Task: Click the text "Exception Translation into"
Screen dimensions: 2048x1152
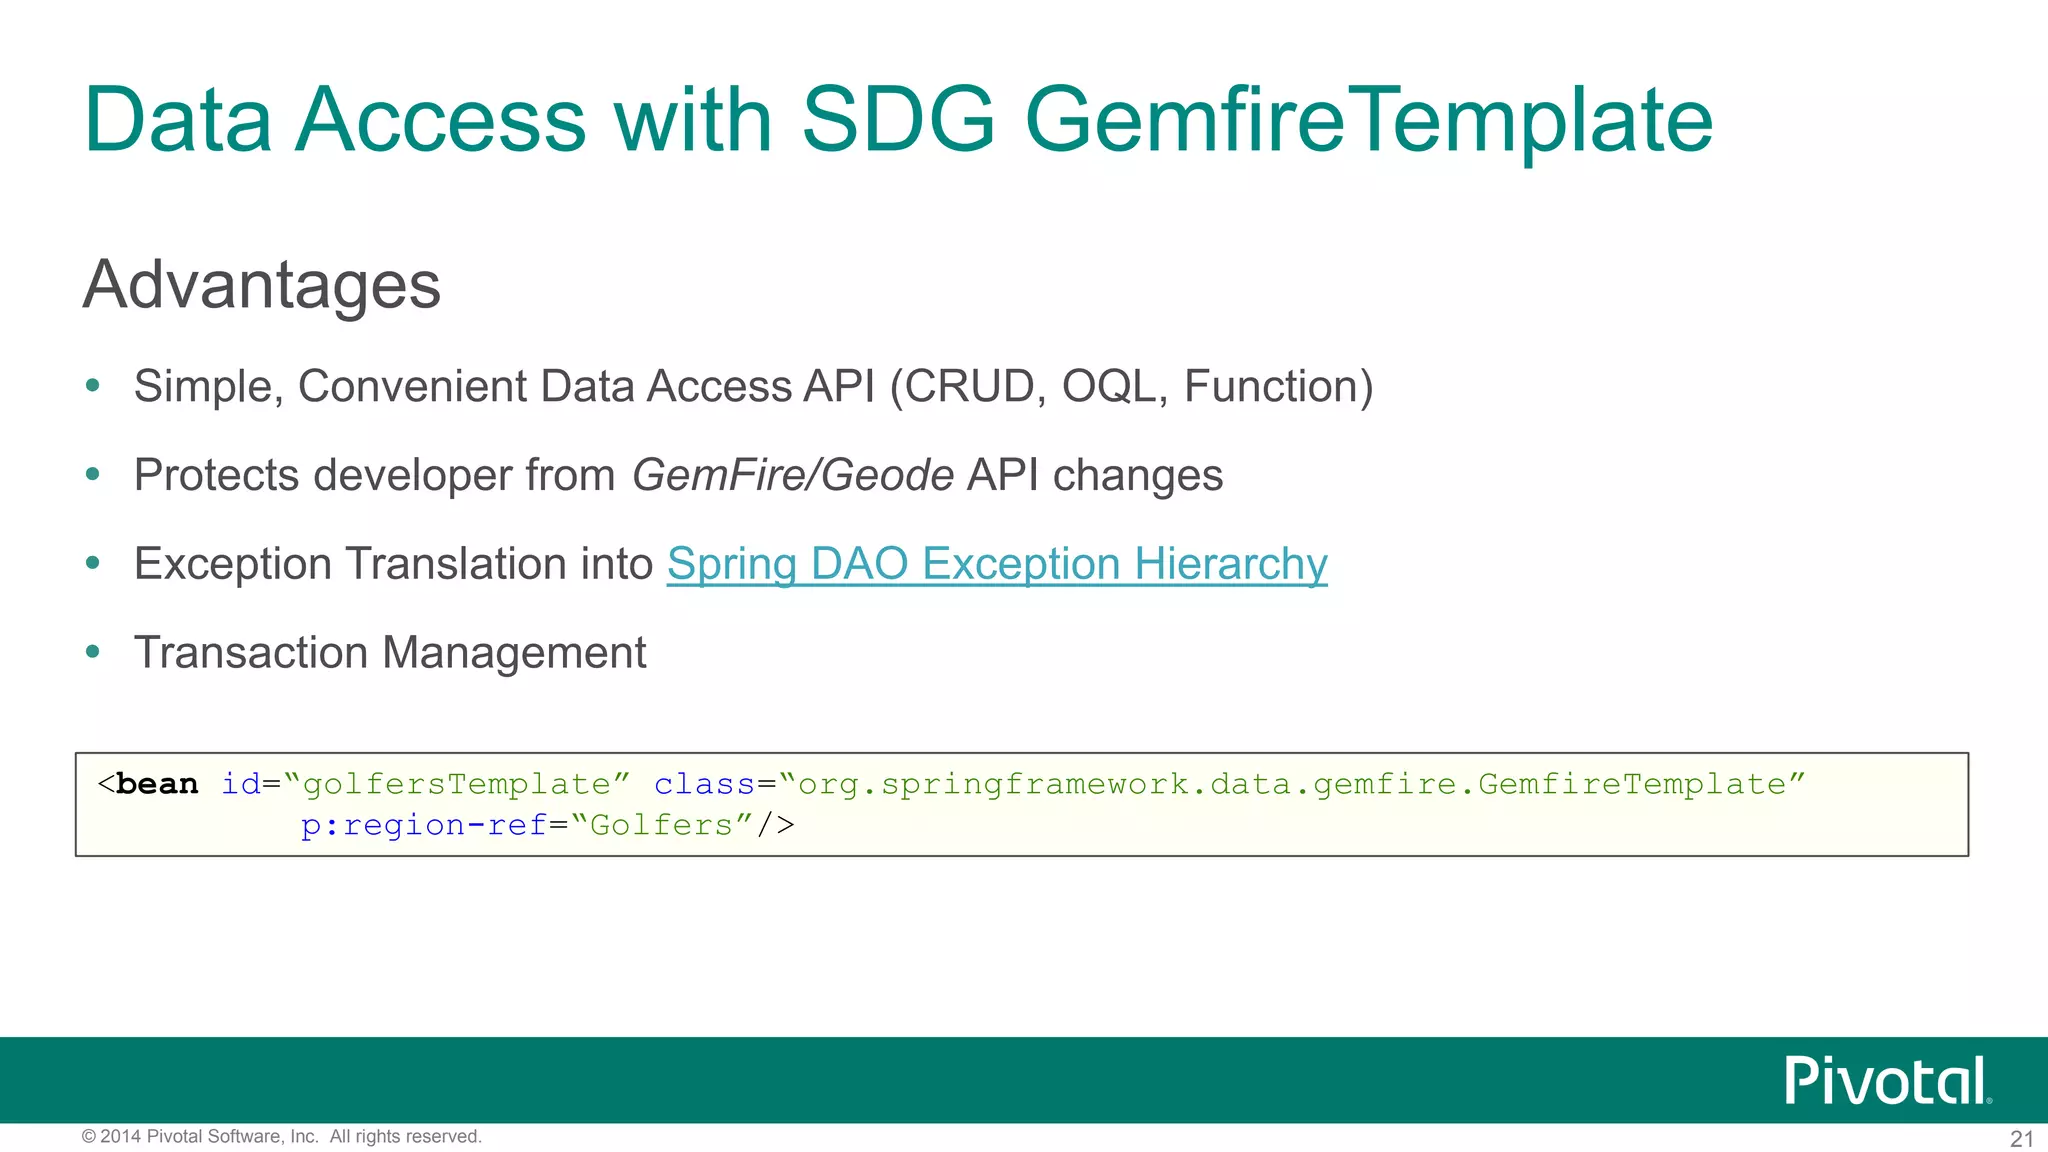Action: [x=394, y=564]
